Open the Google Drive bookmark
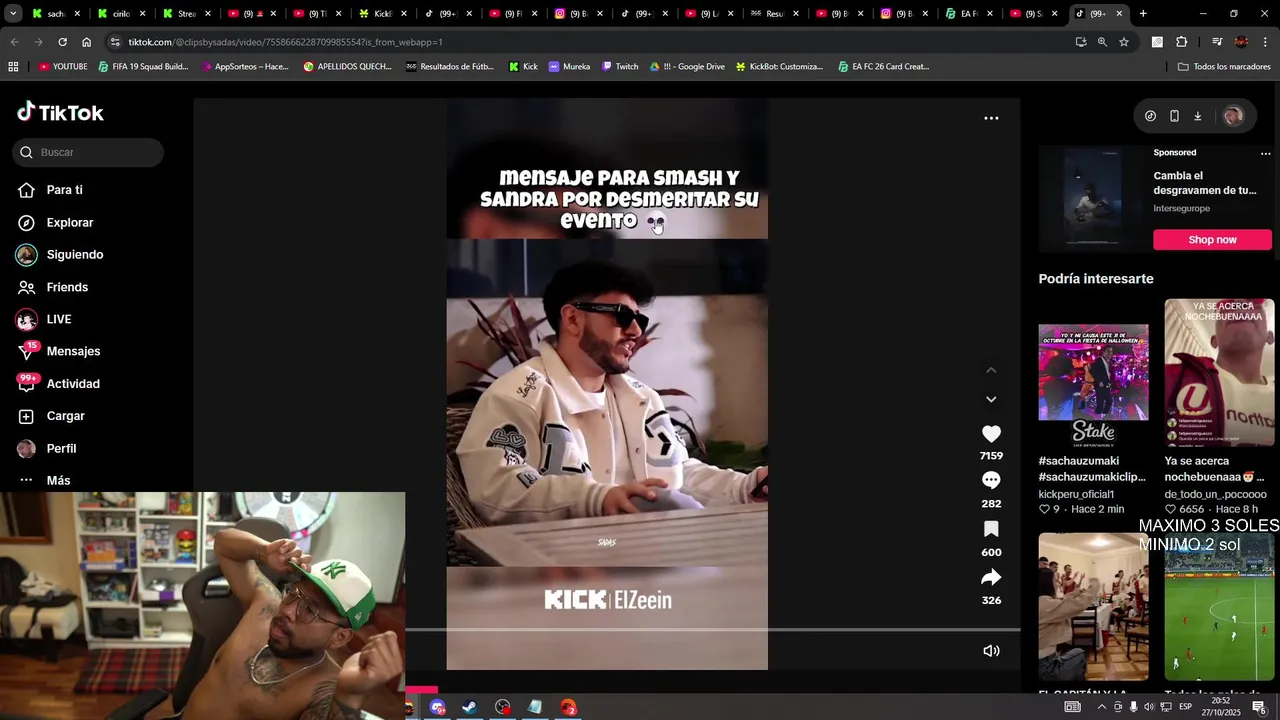 pyautogui.click(x=687, y=66)
